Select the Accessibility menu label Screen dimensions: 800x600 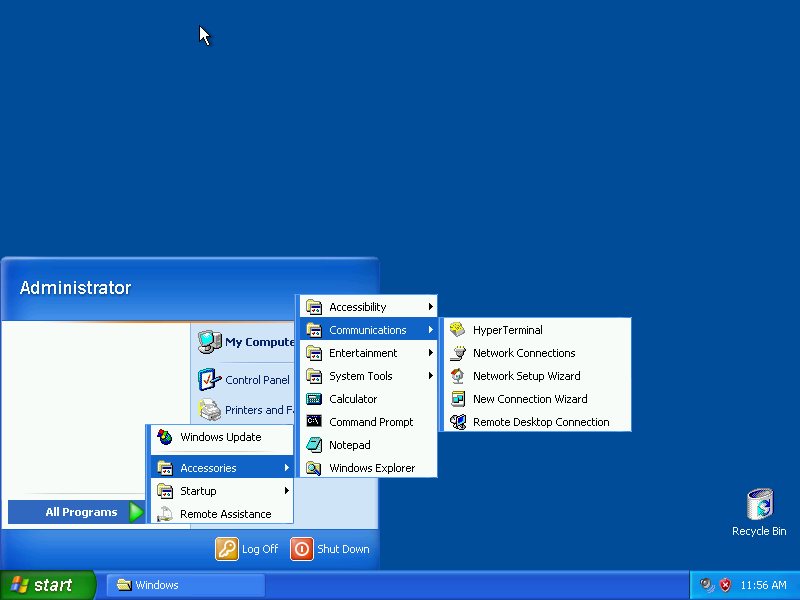click(358, 307)
